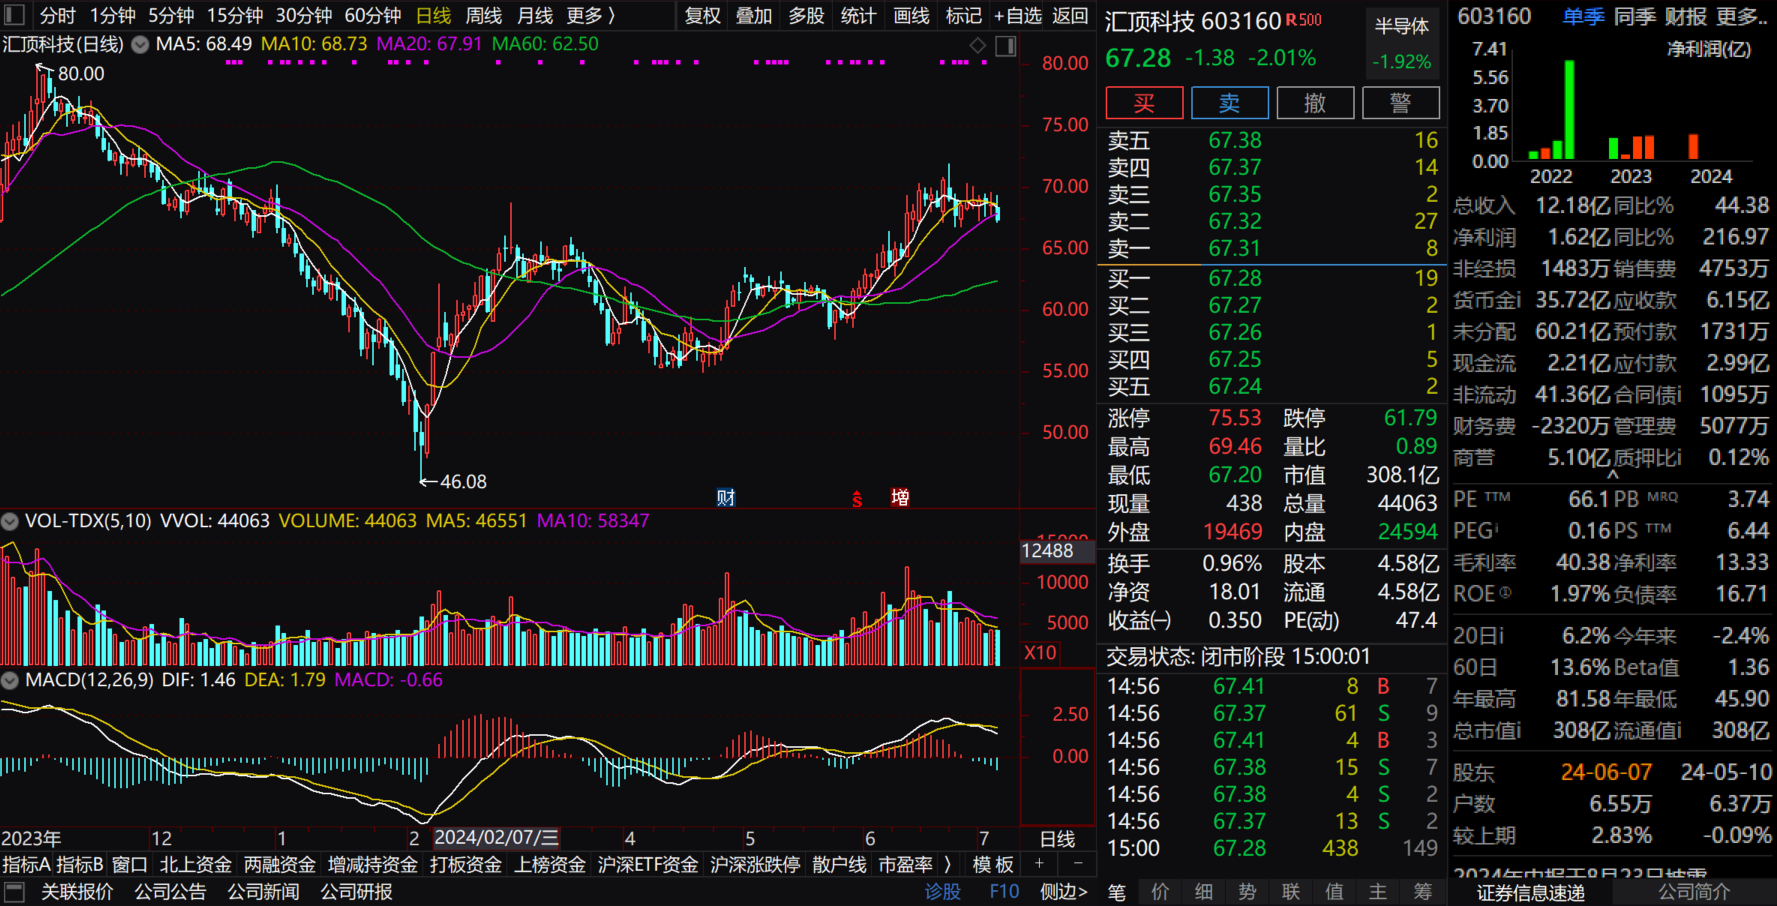Image resolution: width=1777 pixels, height=906 pixels.
Task: Open the 半导体 sector box
Action: 1401,43
